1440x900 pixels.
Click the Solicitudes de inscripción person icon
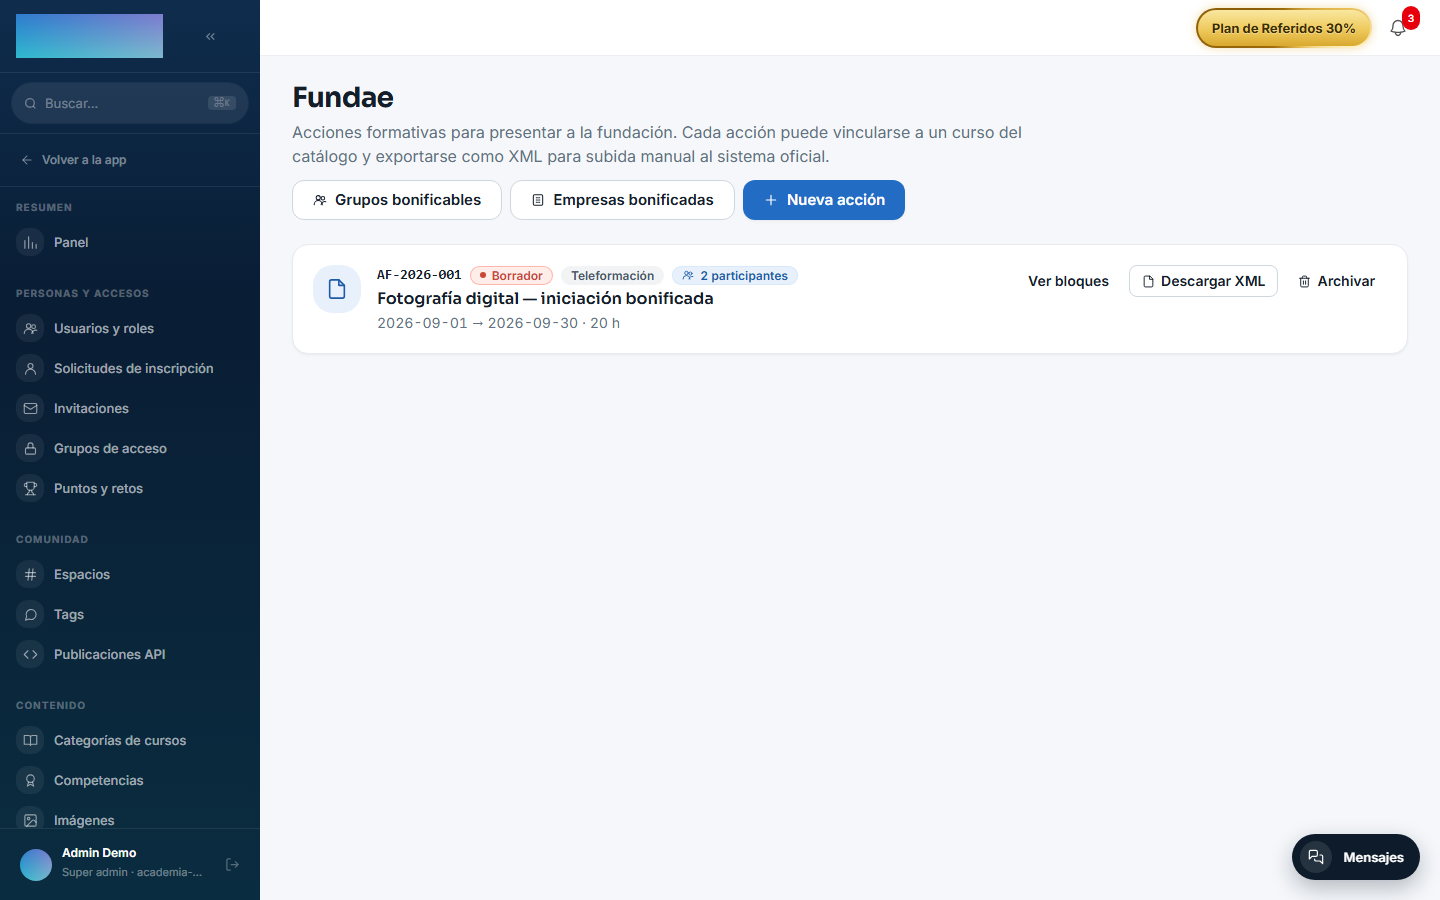point(31,369)
